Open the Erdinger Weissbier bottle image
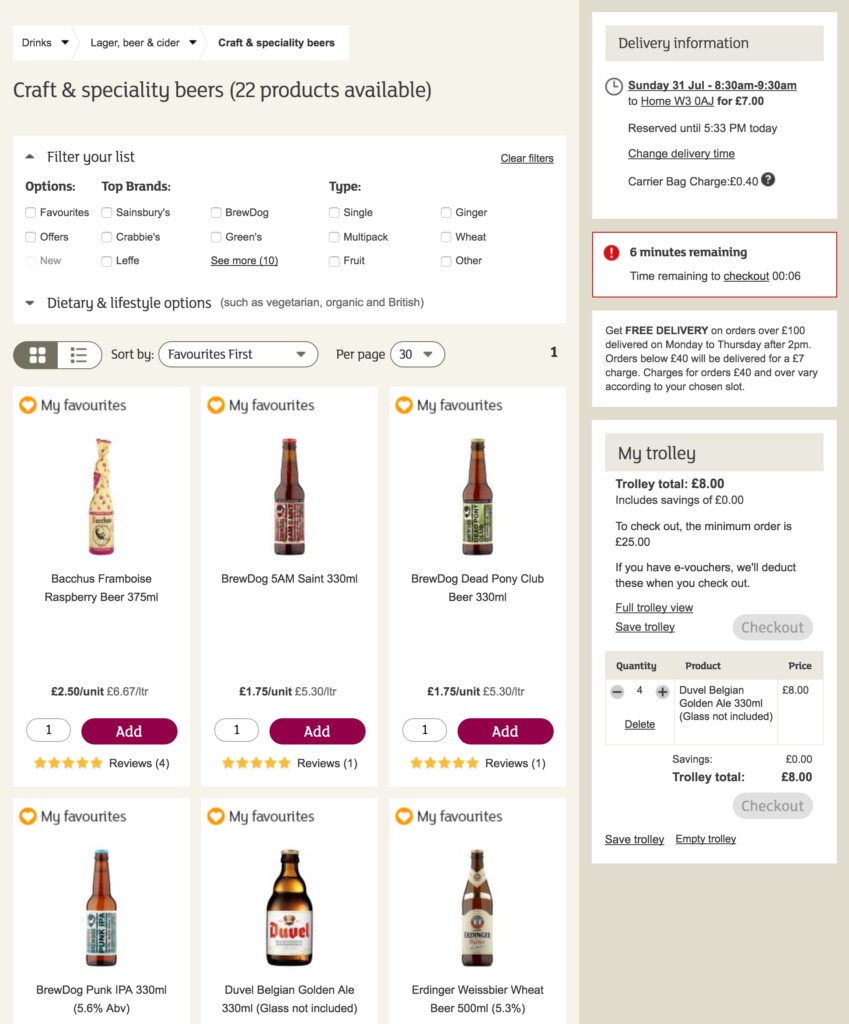This screenshot has width=849, height=1024. tap(477, 908)
